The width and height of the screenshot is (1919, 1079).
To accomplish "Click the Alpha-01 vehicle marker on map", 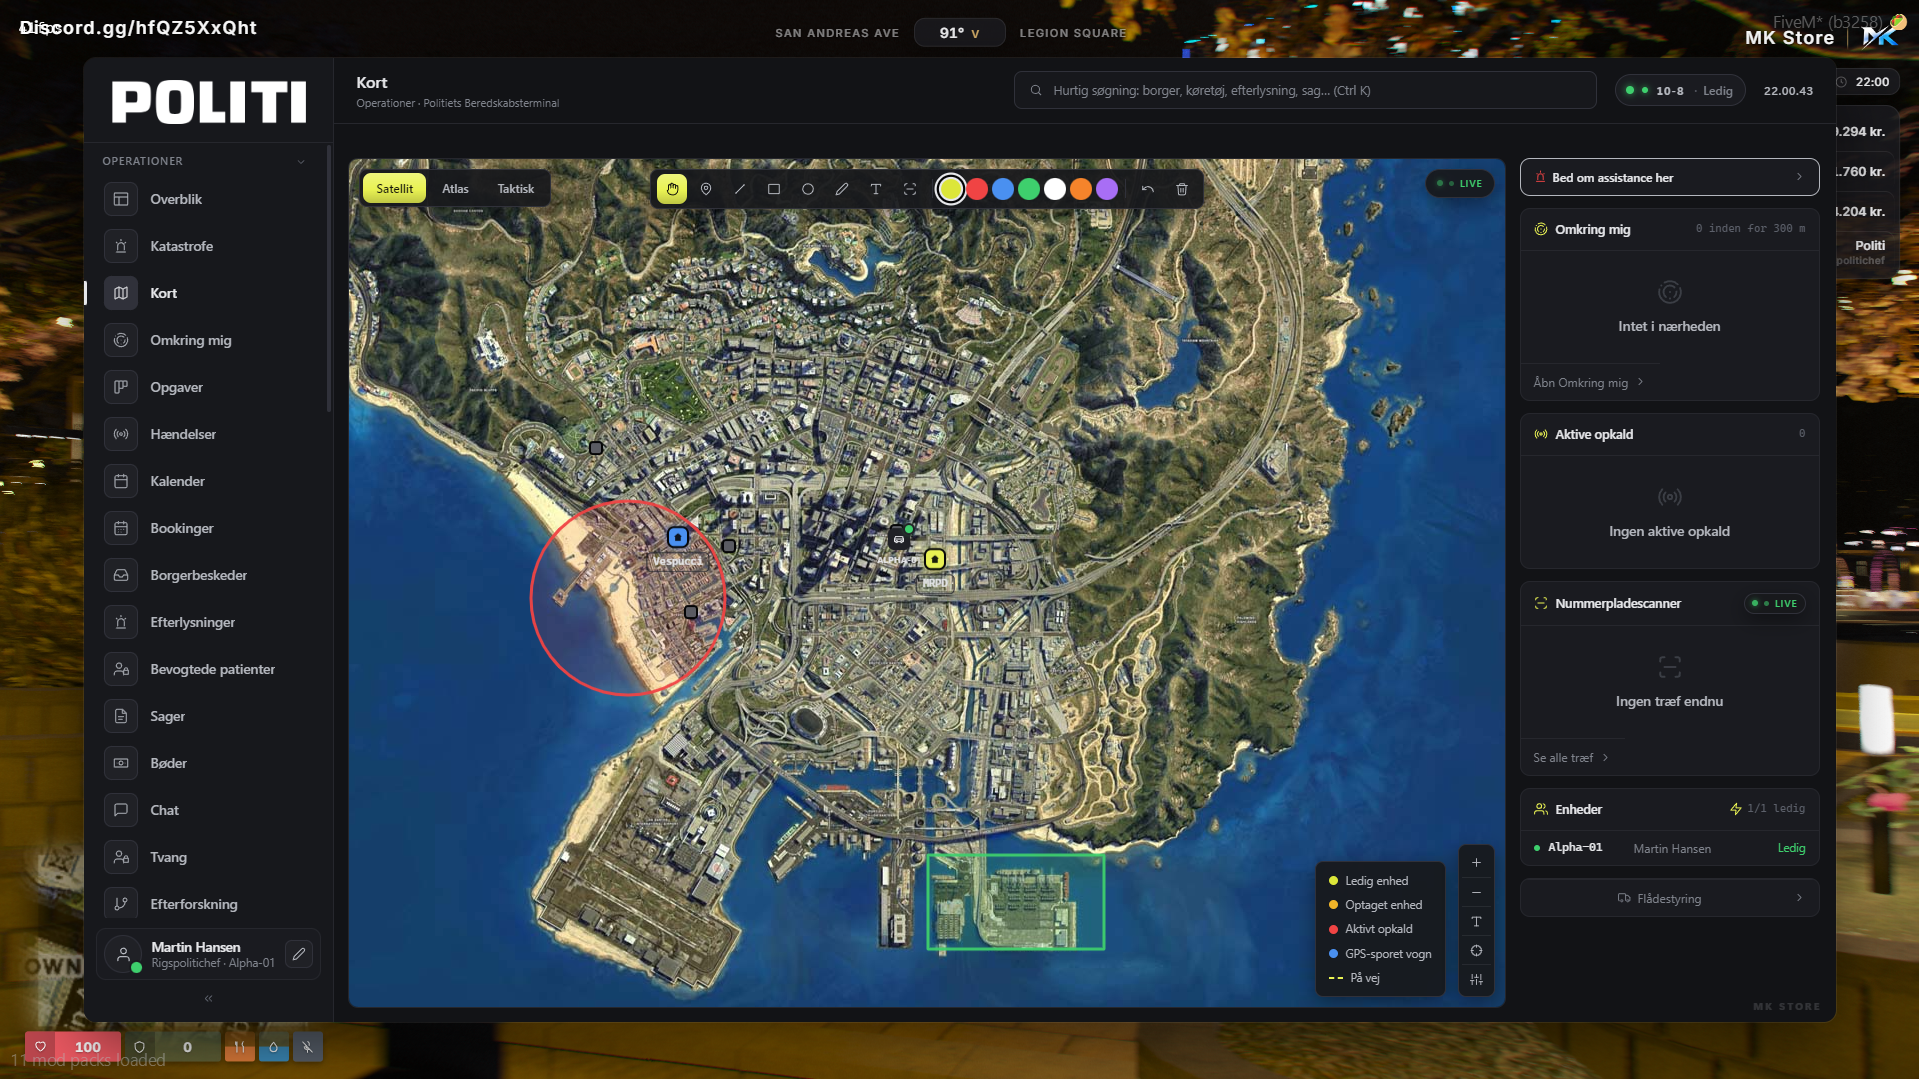I will click(899, 539).
